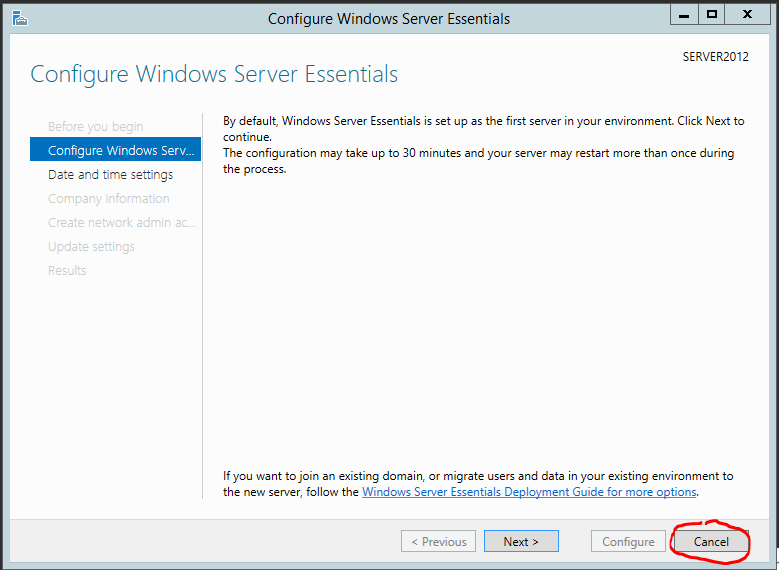Open the Company information step
779x570 pixels.
(108, 198)
